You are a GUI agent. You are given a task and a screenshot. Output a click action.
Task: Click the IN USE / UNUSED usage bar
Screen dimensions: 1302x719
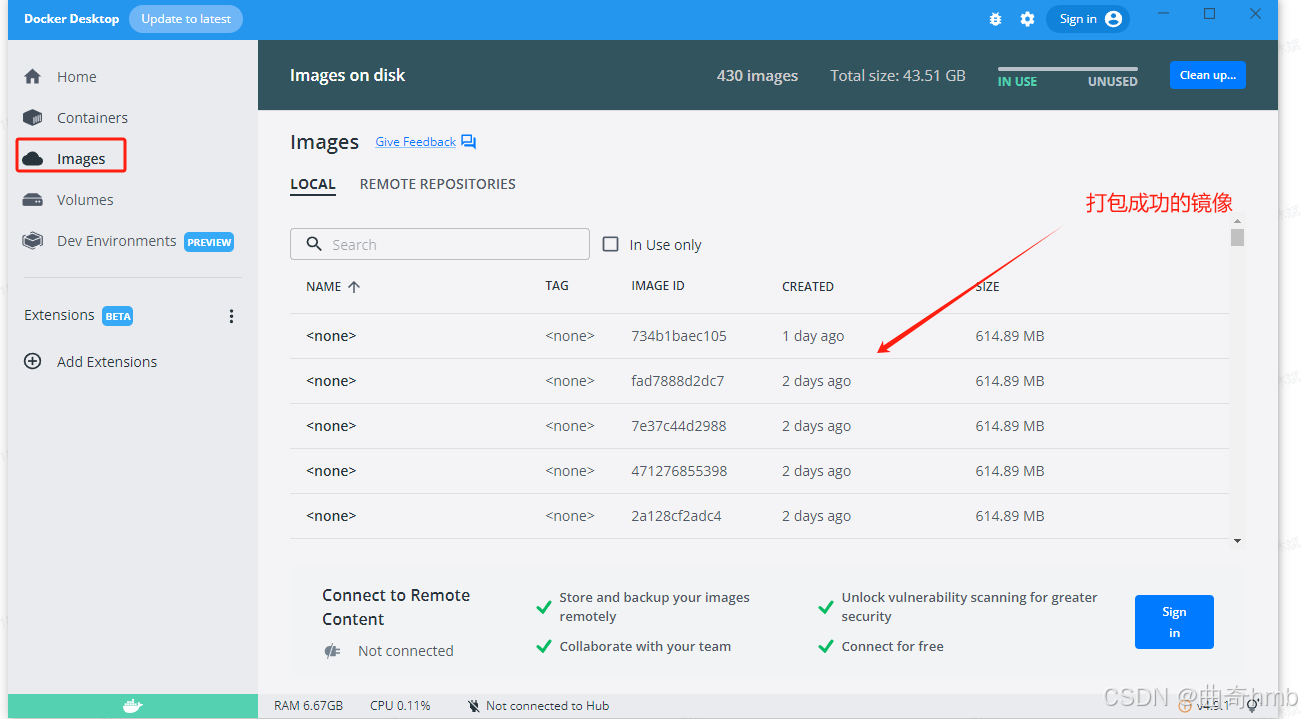click(x=1068, y=76)
